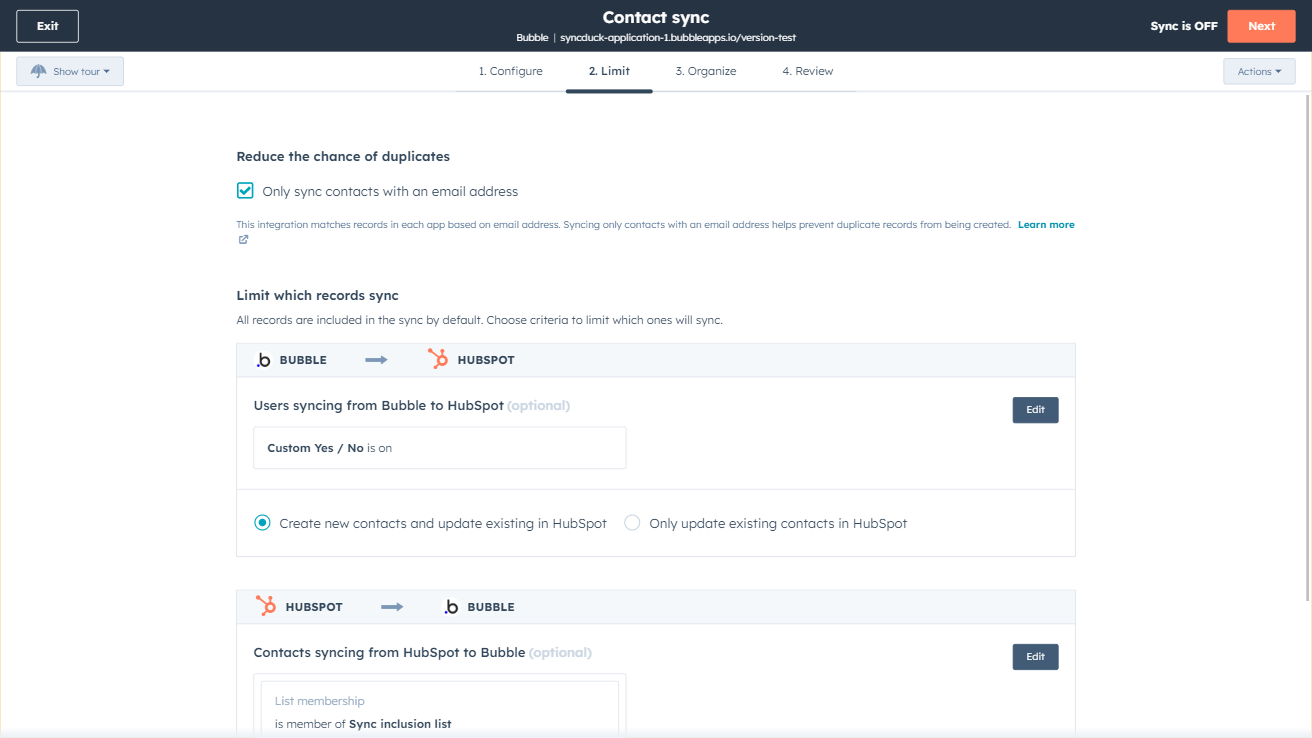
Task: Go to the 1. Configure step tab
Action: pyautogui.click(x=510, y=71)
